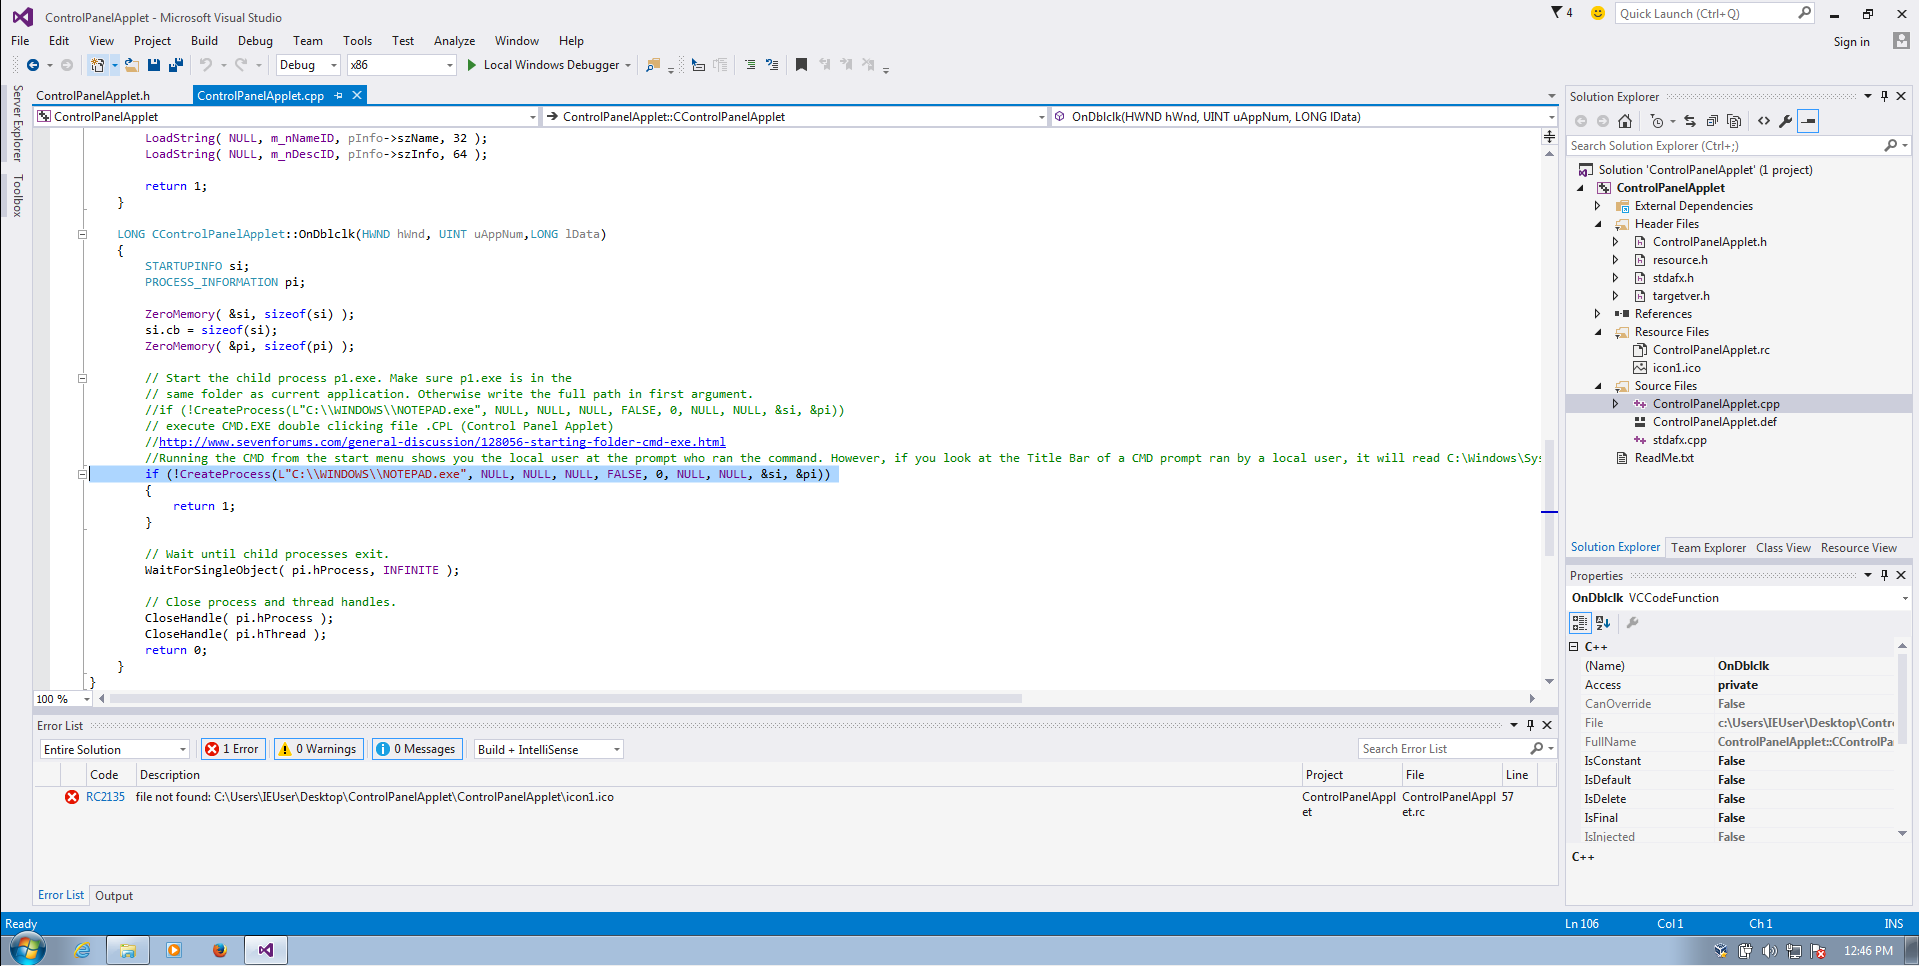
Task: Launch Visual Studio from the taskbar
Action: 265,949
